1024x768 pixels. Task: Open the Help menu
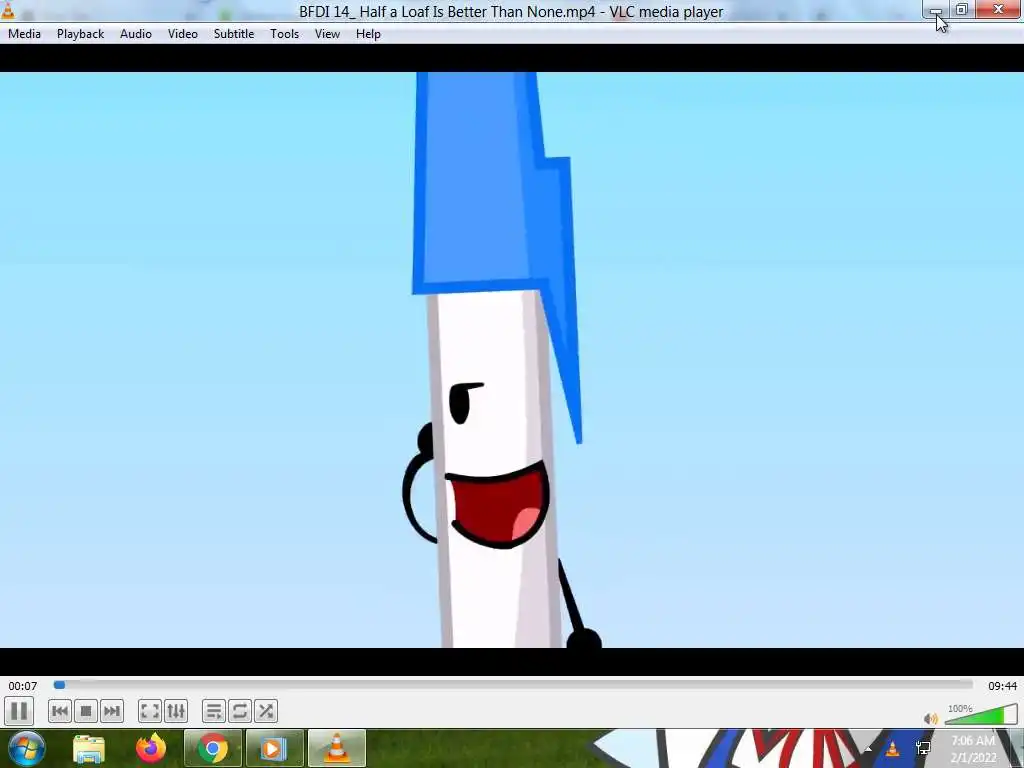coord(368,34)
